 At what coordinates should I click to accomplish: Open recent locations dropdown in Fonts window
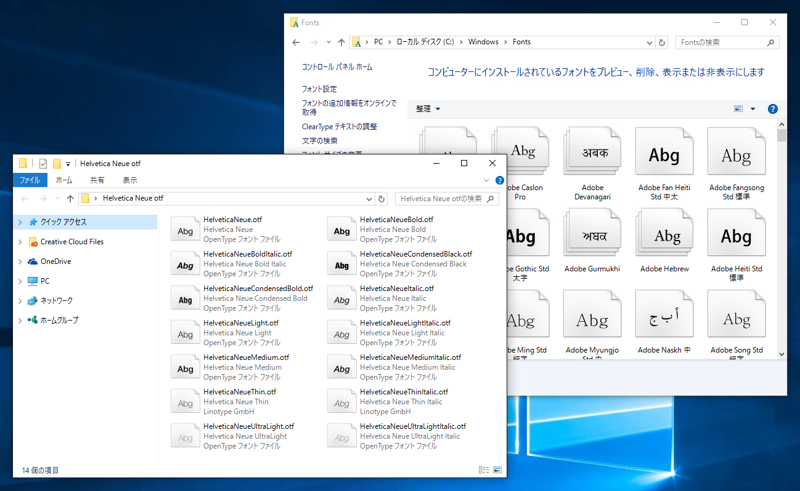pos(328,42)
